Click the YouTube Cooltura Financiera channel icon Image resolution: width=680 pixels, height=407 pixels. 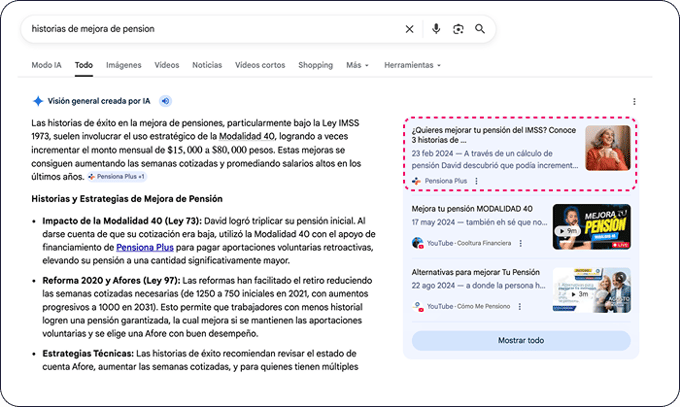(x=417, y=243)
